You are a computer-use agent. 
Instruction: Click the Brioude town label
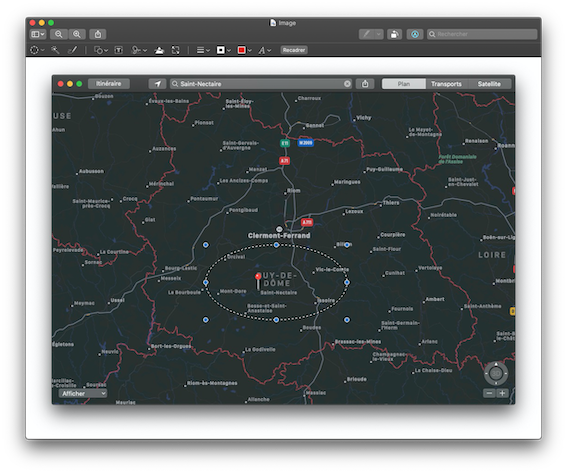pyautogui.click(x=357, y=379)
